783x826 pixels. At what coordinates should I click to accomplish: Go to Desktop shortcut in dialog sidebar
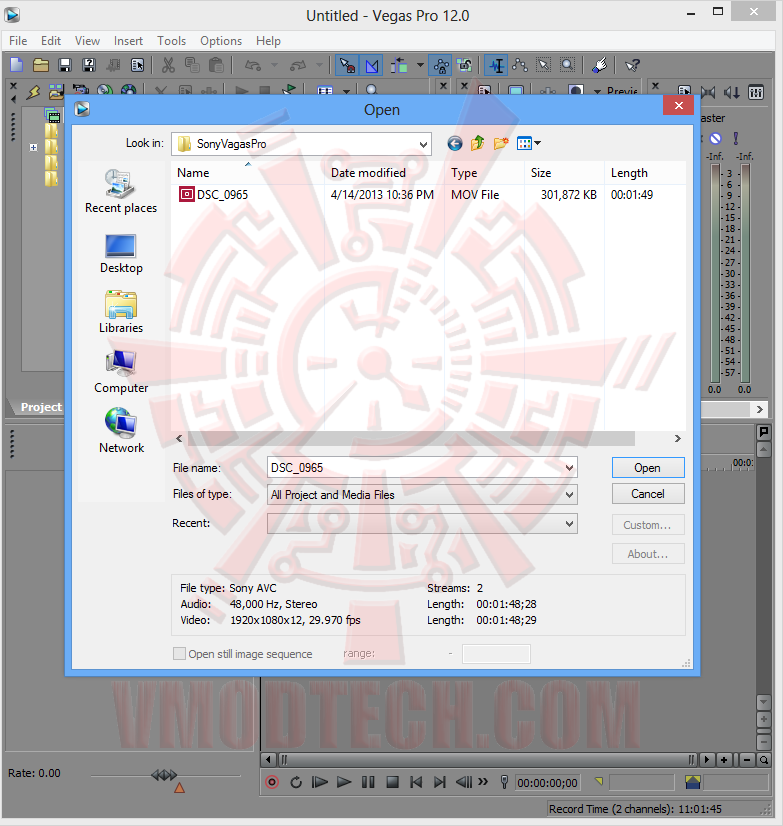121,254
